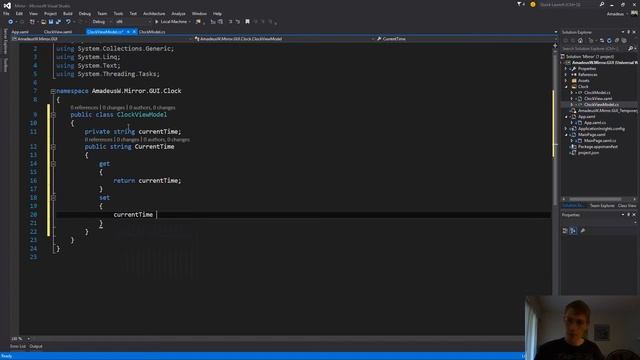This screenshot has width=640, height=360.
Task: Click Solution Explorer Home icon
Action: click(580, 41)
